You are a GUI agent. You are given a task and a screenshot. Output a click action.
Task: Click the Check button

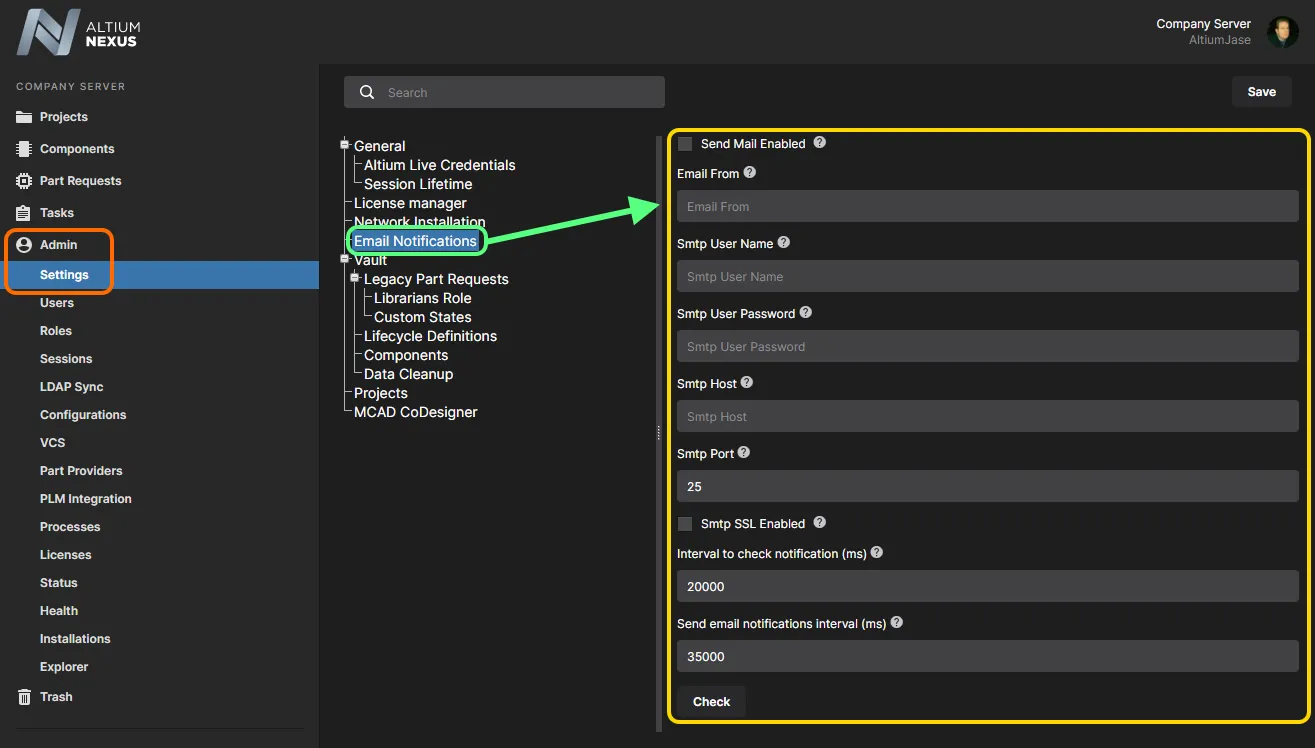coord(711,702)
